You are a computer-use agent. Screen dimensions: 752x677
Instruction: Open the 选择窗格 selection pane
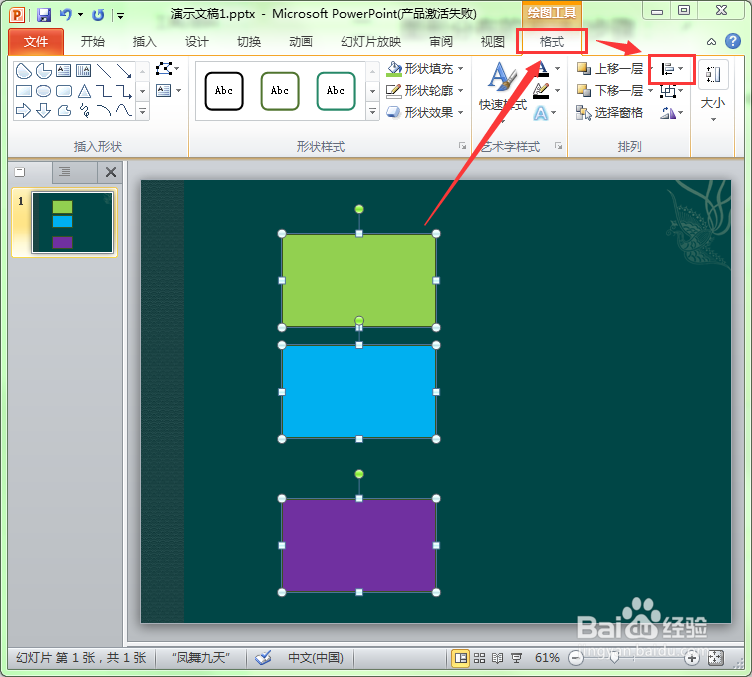point(610,112)
